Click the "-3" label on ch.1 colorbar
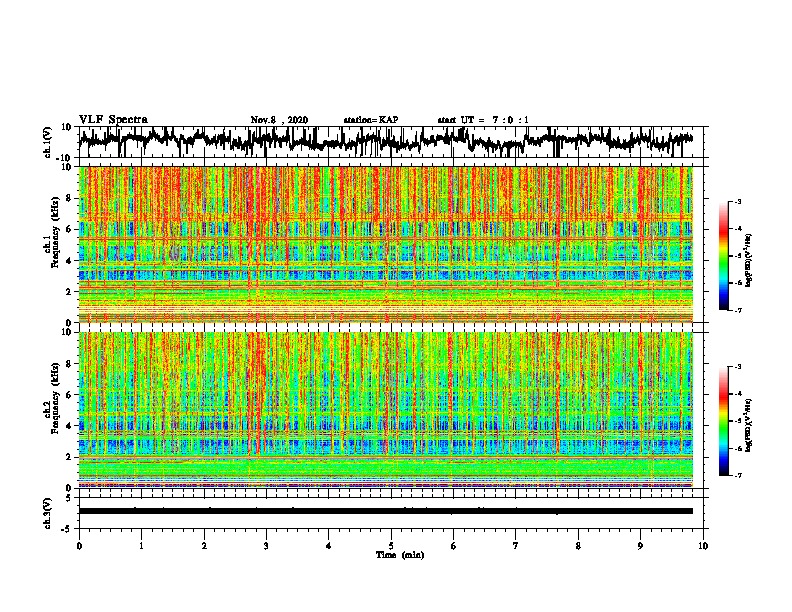 point(738,201)
